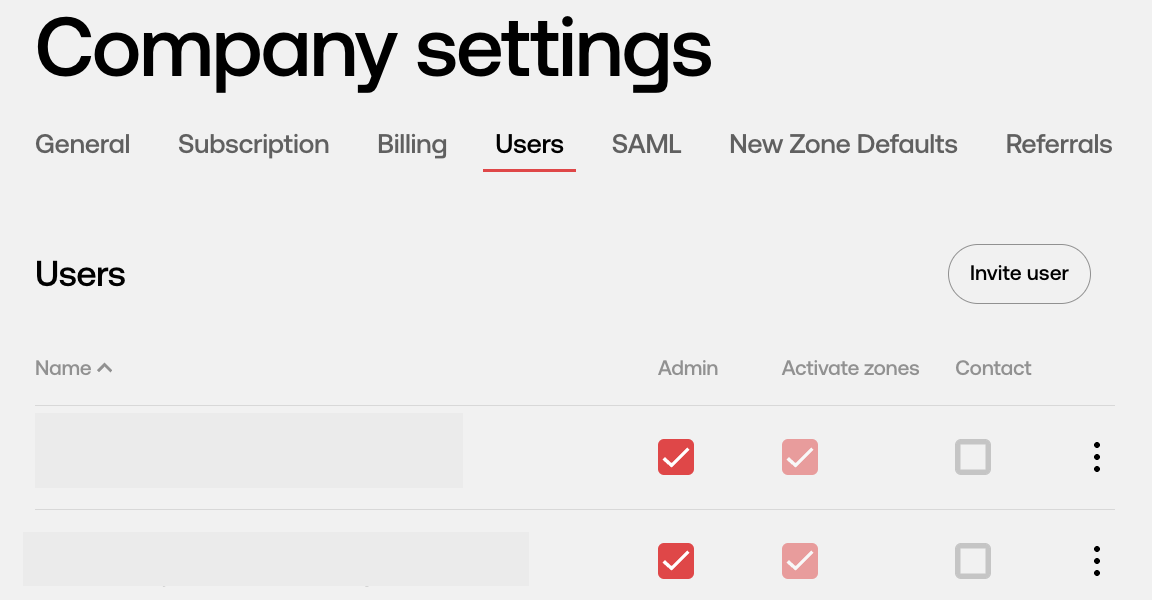
Task: Open the first user's three-dot options menu
Action: [x=1096, y=457]
